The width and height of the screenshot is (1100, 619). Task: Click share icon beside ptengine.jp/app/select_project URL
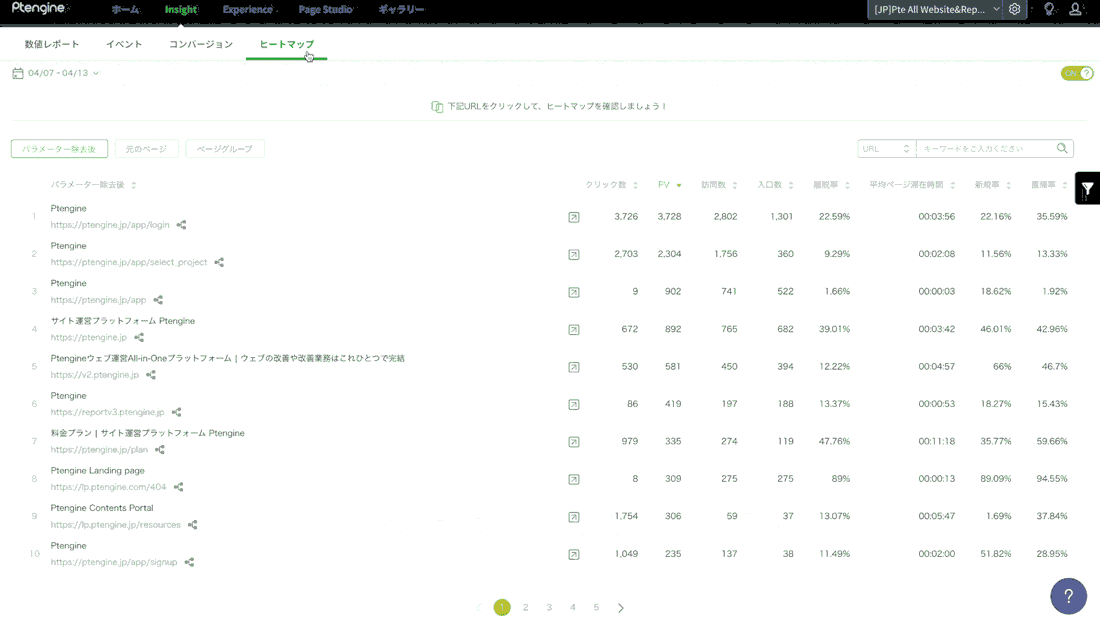pos(219,262)
